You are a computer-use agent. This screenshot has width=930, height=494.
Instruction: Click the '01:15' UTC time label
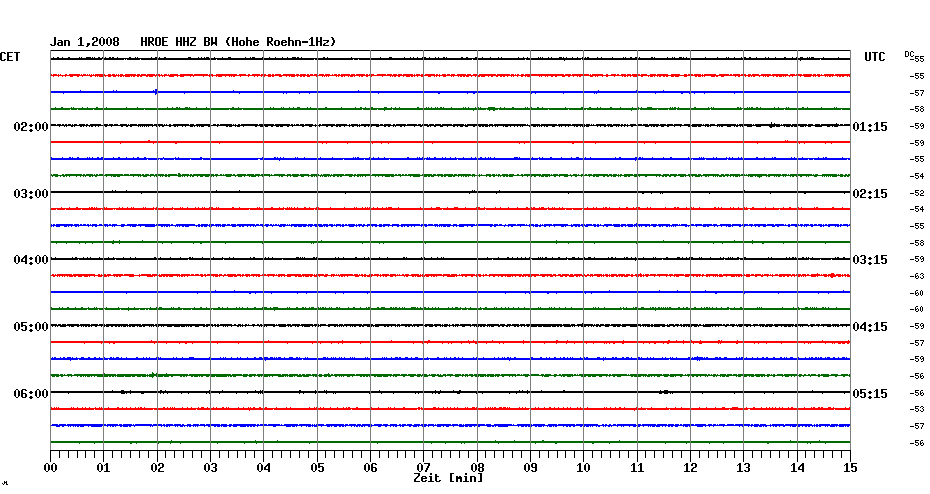click(x=870, y=127)
